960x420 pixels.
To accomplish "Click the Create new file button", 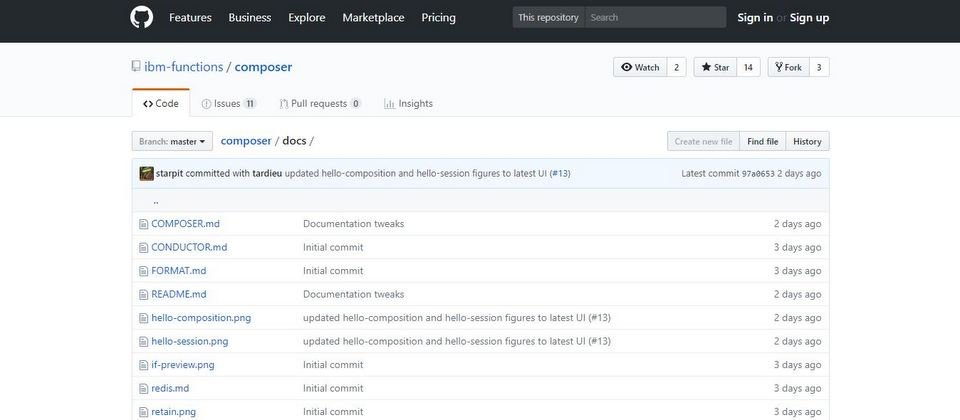I will coord(703,141).
